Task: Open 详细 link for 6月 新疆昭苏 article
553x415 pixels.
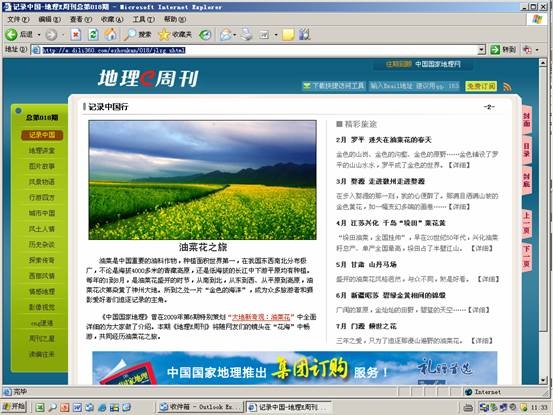Action: (x=479, y=310)
